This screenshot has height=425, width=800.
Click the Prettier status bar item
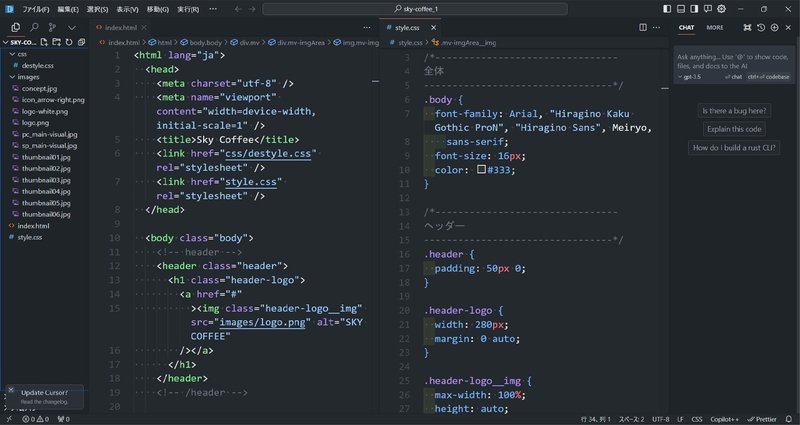[x=762, y=419]
